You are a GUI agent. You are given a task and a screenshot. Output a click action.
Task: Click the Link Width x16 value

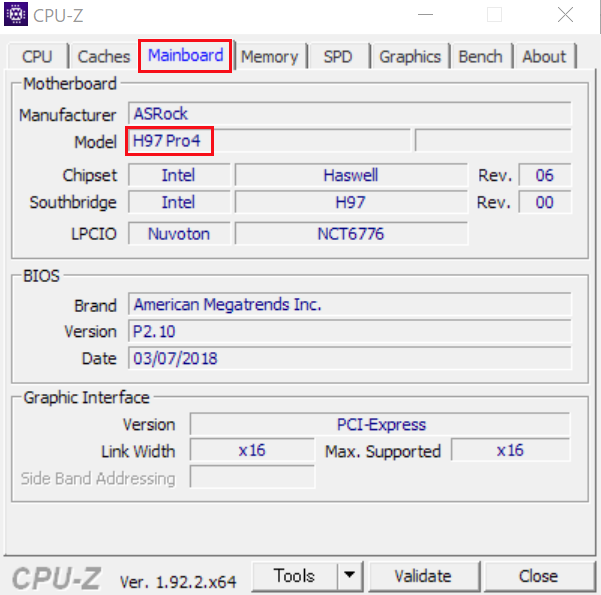[252, 450]
